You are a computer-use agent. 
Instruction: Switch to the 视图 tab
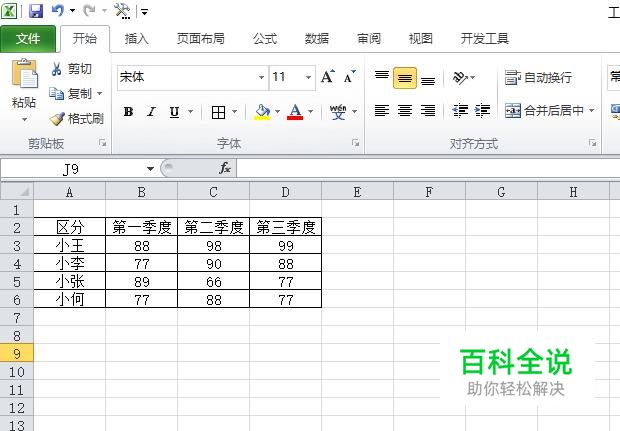420,38
